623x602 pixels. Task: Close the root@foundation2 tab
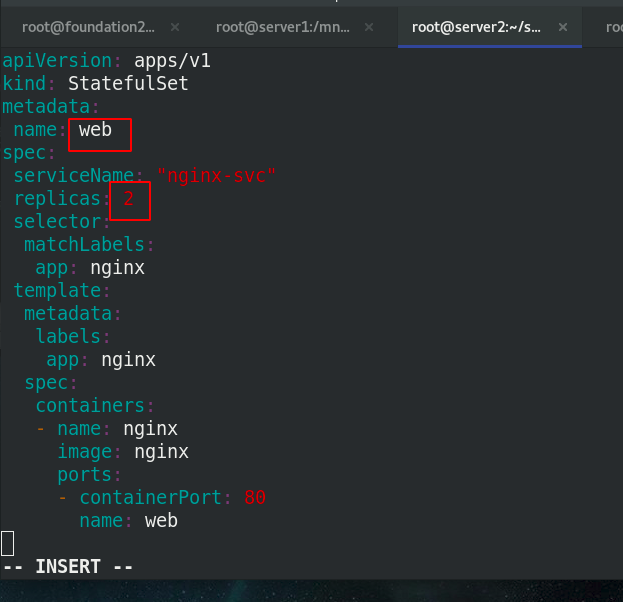[x=175, y=27]
